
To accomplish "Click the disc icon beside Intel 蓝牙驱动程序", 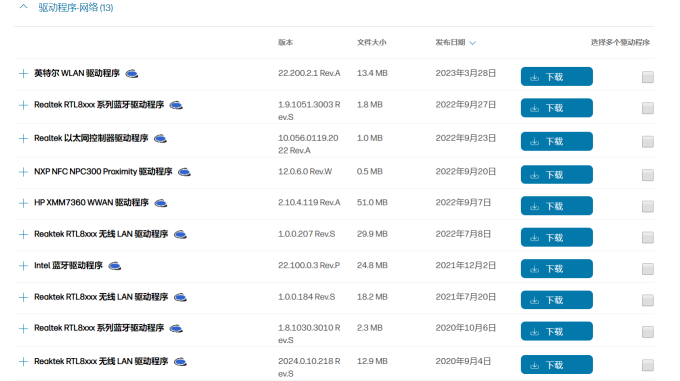I will click(114, 266).
